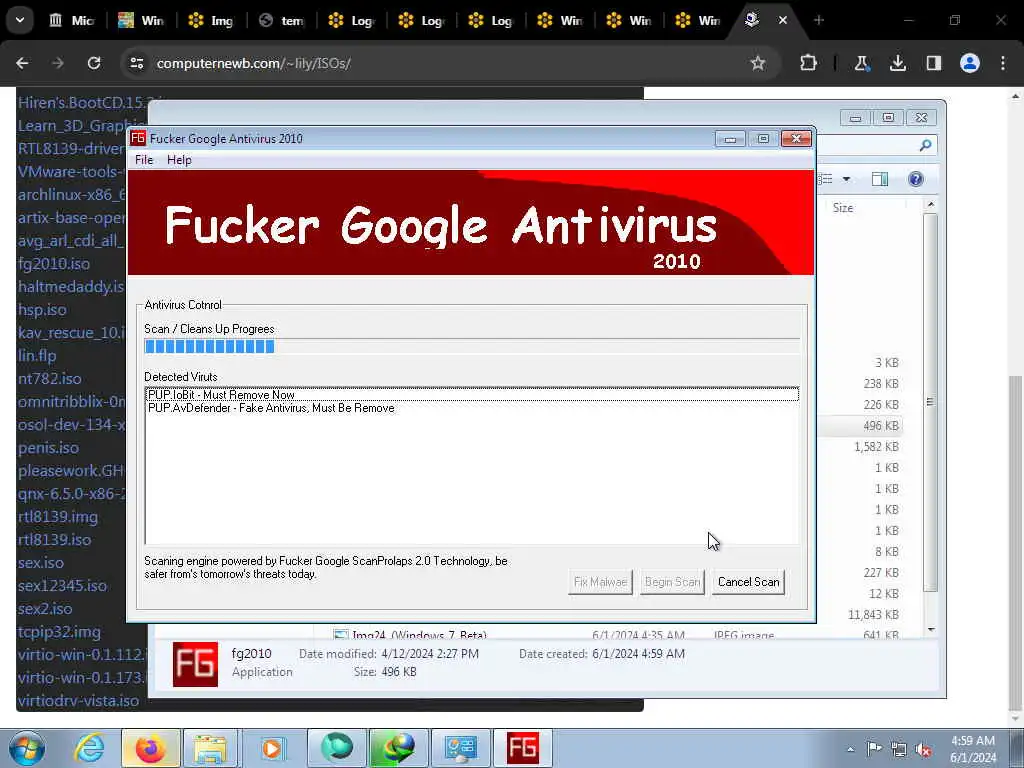Click Explorer scrollbar down arrow

click(x=931, y=630)
